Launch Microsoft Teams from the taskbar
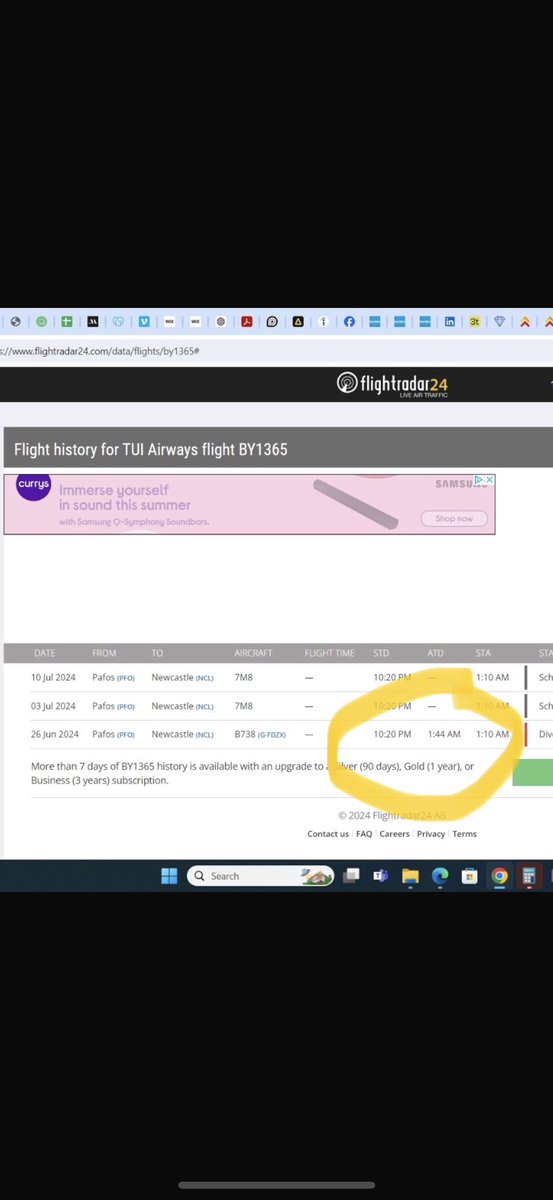 point(381,876)
